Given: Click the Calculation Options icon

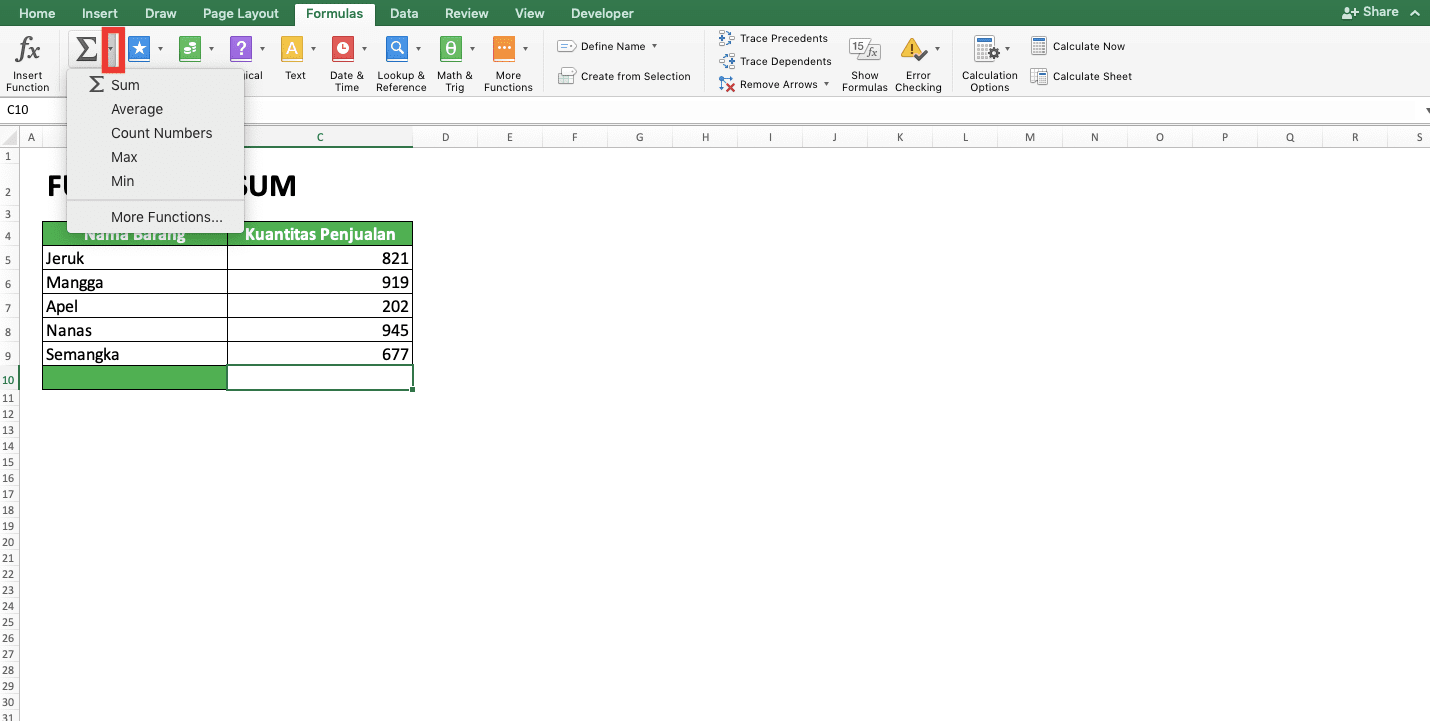Looking at the screenshot, I should [x=987, y=49].
